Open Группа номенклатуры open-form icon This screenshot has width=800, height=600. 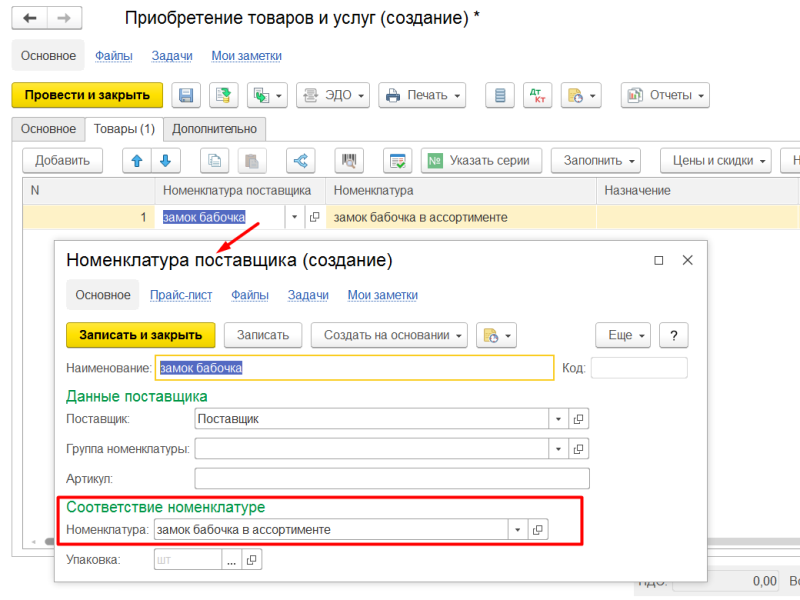click(x=579, y=449)
